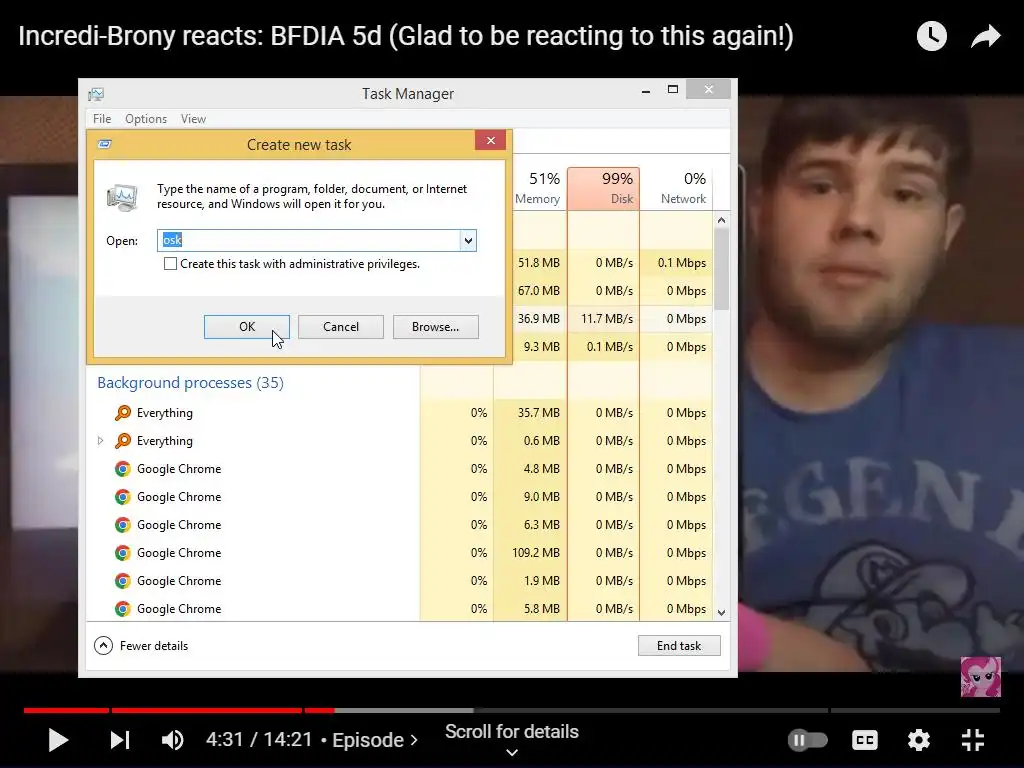This screenshot has width=1024, height=768.
Task: Turn on closed captions
Action: coord(865,740)
